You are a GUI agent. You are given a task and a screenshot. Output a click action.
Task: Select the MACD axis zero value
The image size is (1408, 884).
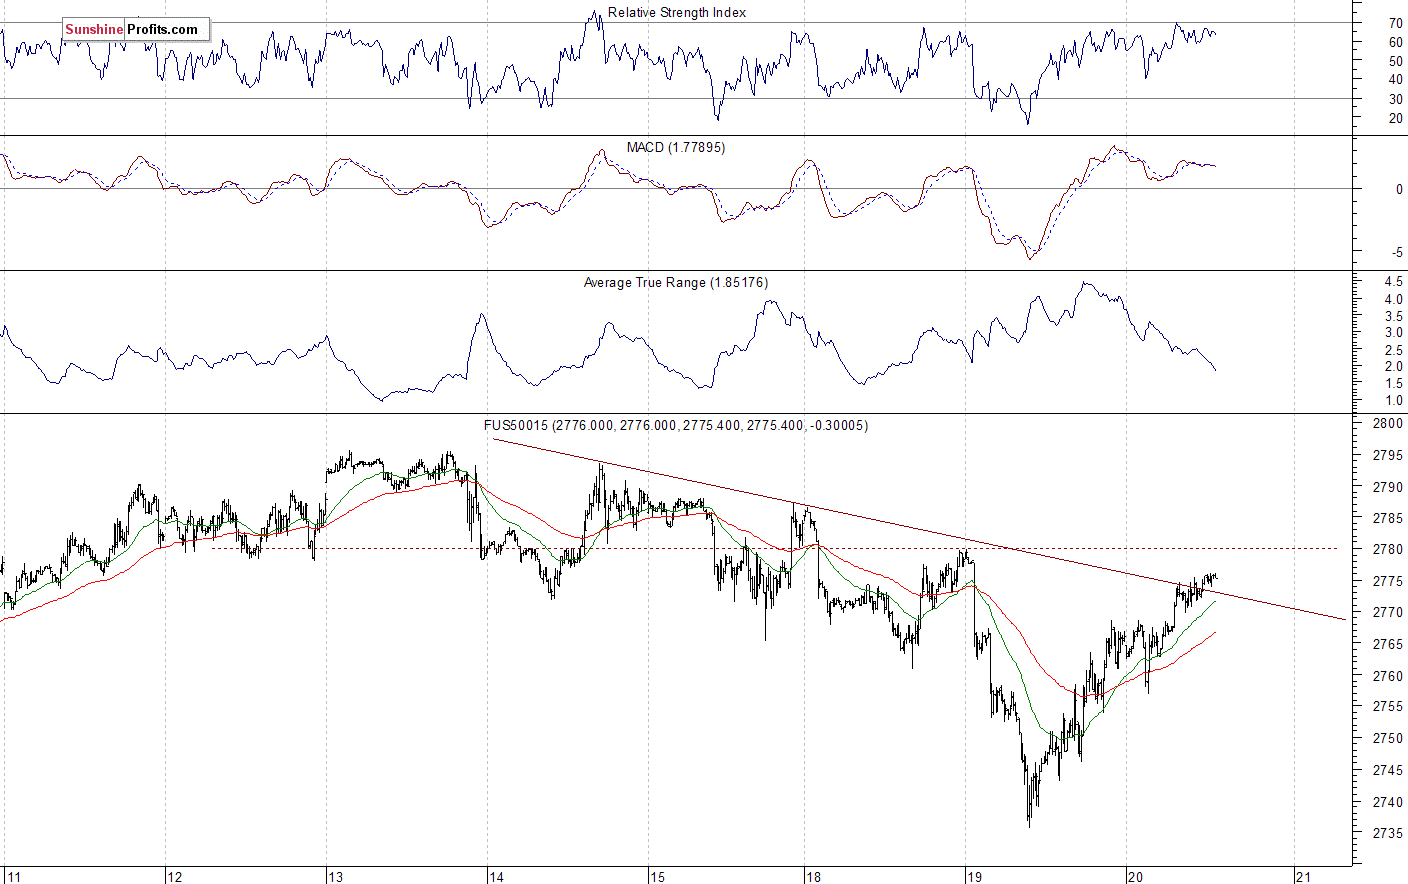pyautogui.click(x=1399, y=189)
